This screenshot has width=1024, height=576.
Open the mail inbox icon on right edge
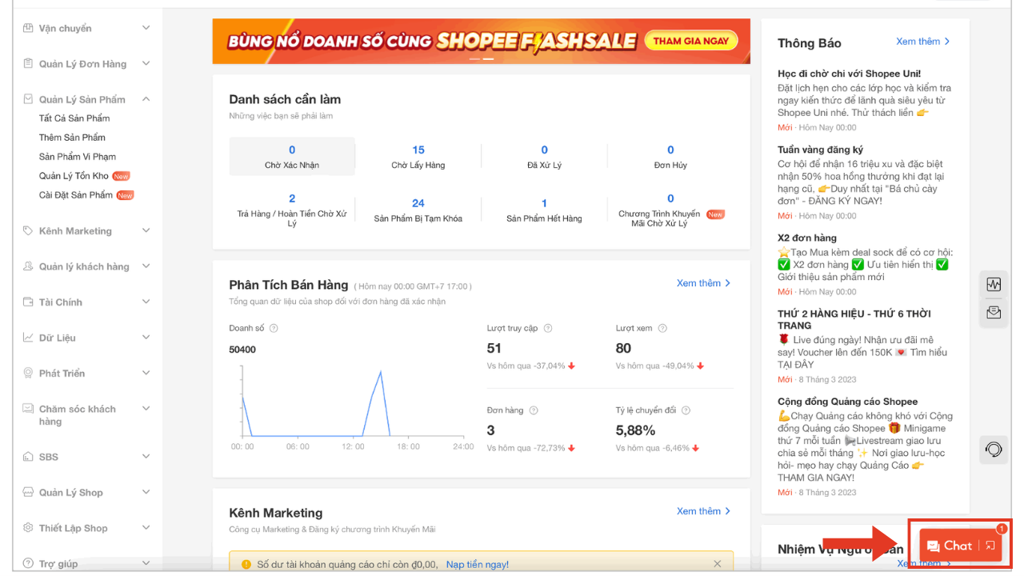tap(993, 313)
